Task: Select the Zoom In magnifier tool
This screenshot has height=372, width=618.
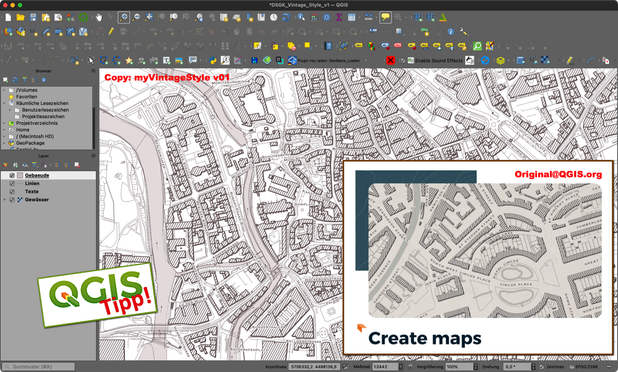Action: pyautogui.click(x=123, y=17)
